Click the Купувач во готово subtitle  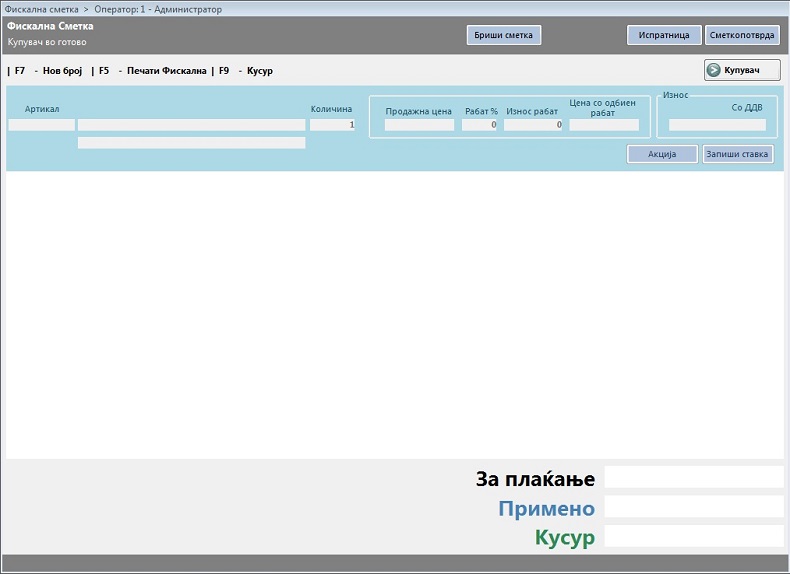click(x=47, y=42)
